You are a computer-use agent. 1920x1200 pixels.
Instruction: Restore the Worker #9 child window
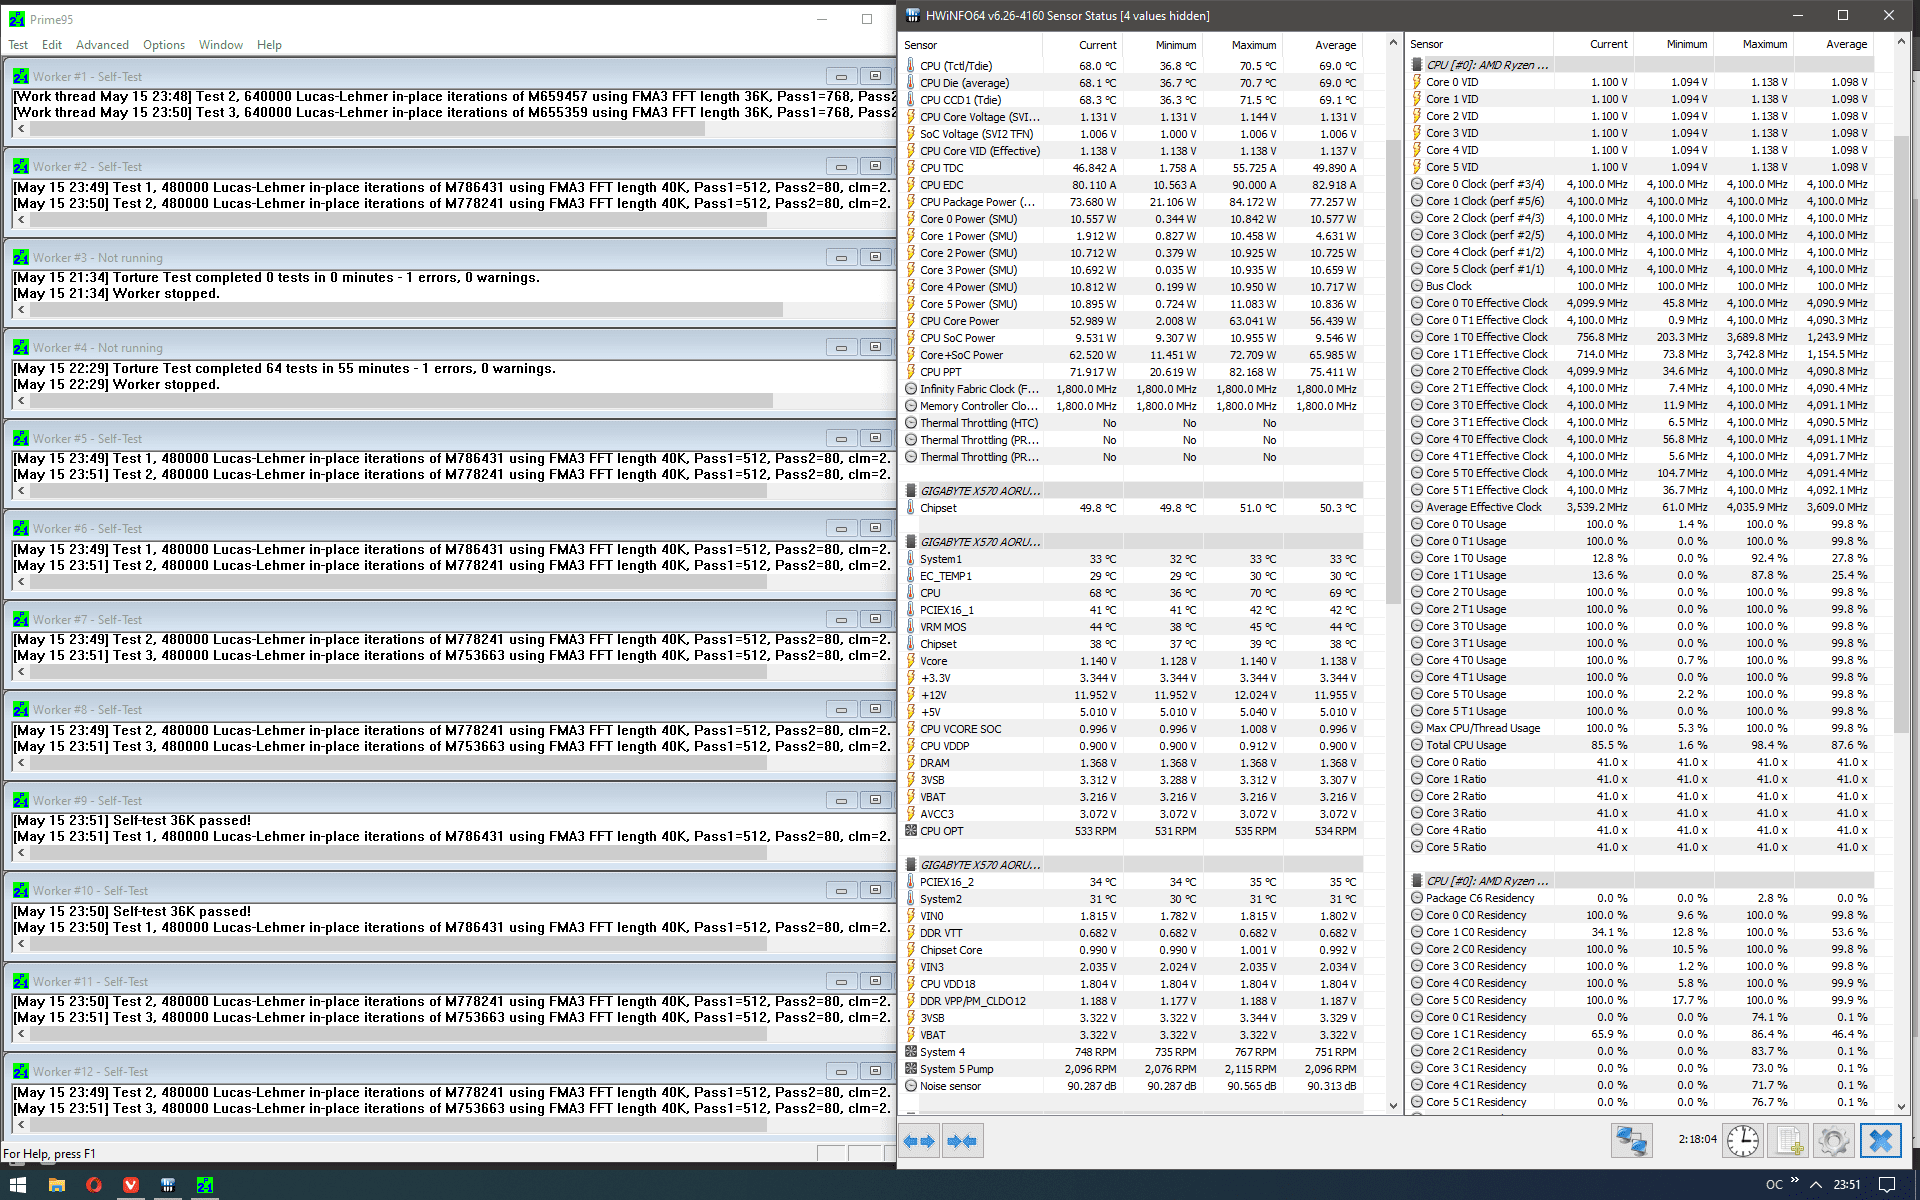click(x=875, y=800)
